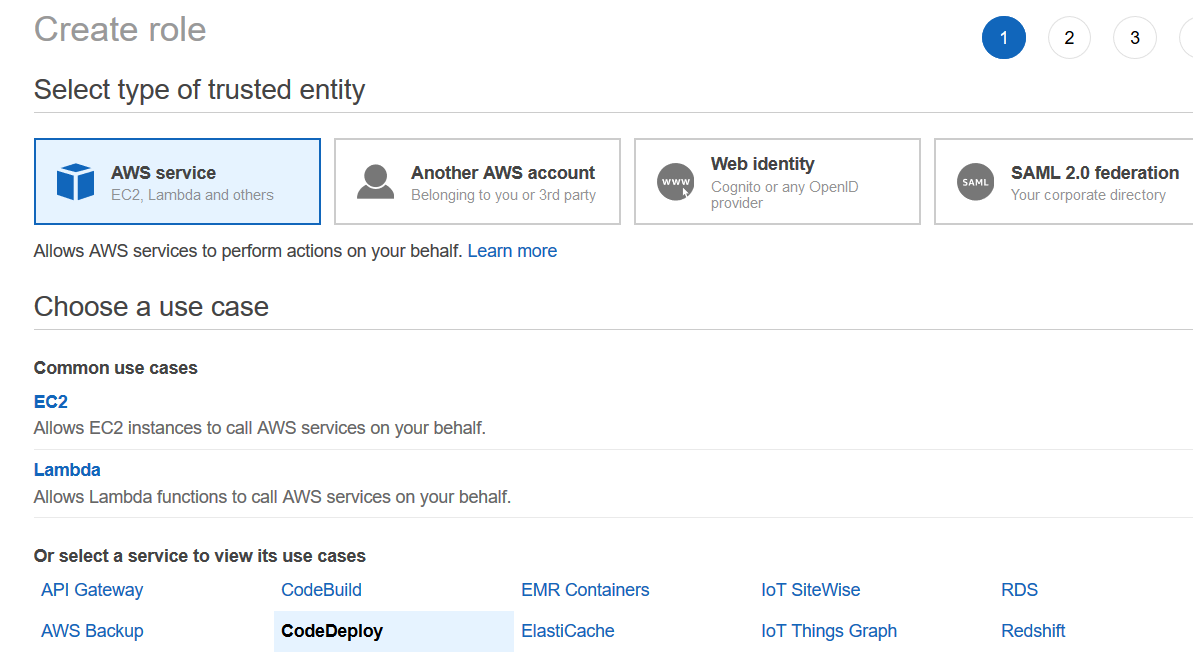Choose SAML 2.0 federation trusted entity
The width and height of the screenshot is (1193, 662).
coord(1064,182)
